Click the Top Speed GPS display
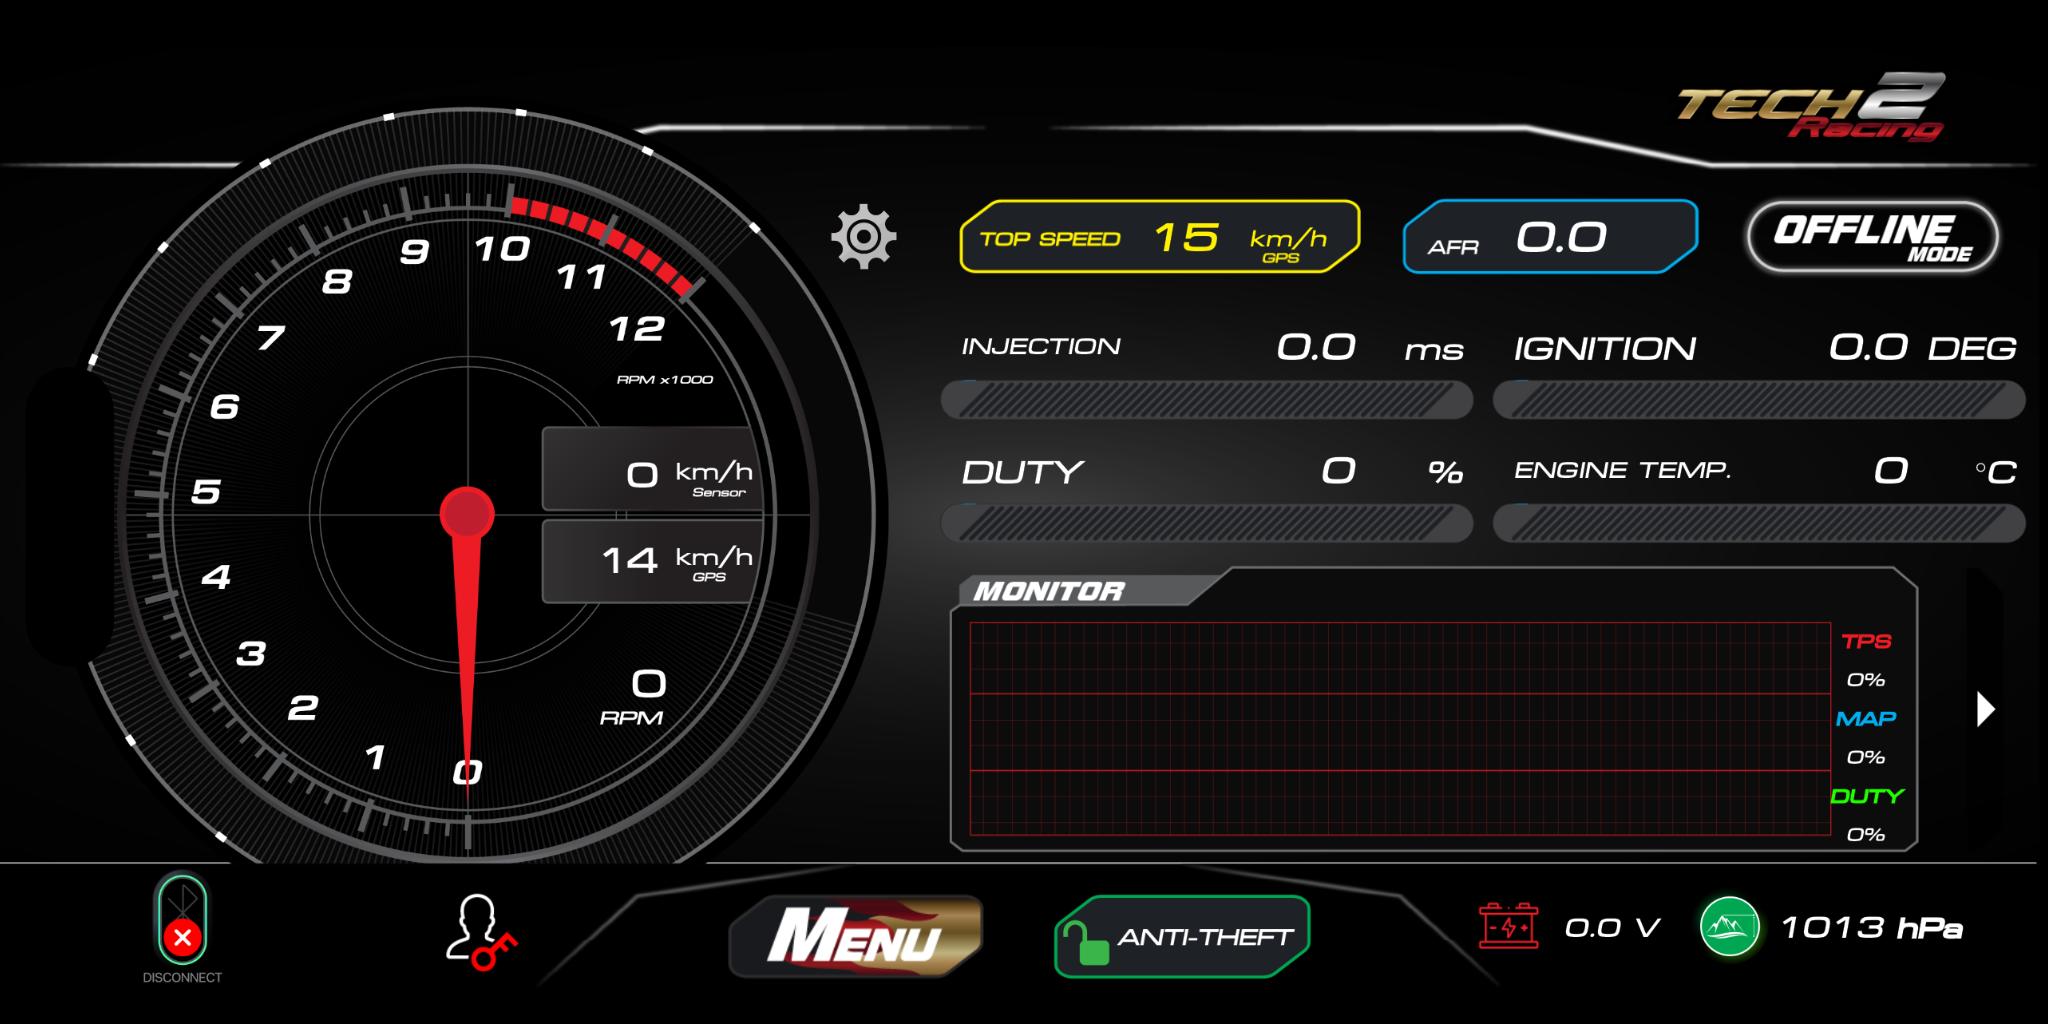2048x1024 pixels. 1160,237
